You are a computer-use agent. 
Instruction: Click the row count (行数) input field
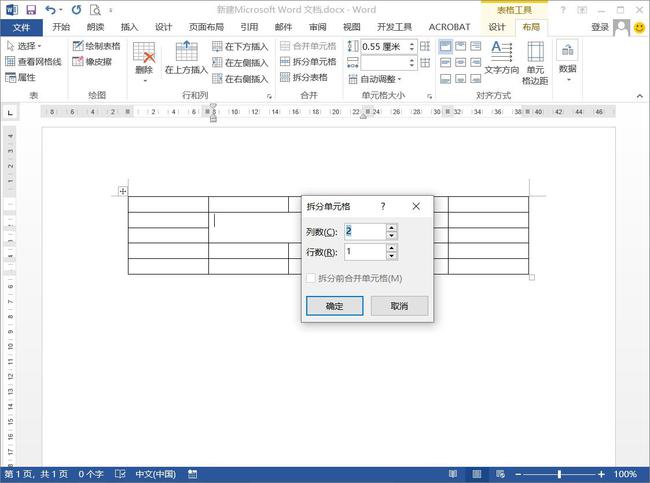tap(364, 252)
